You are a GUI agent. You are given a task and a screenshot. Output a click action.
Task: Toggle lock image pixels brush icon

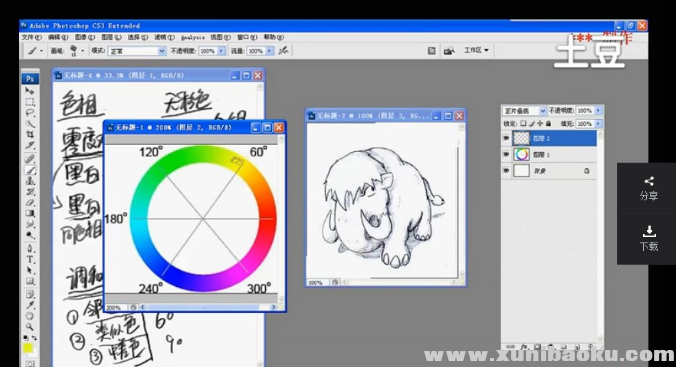(x=532, y=123)
